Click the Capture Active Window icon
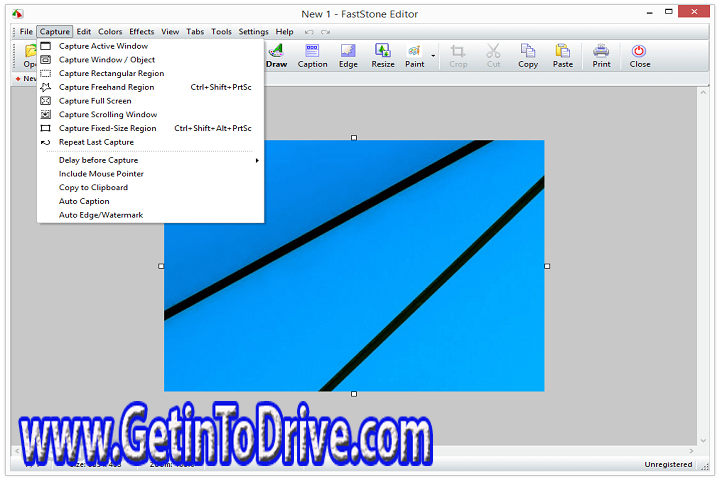 pyautogui.click(x=45, y=46)
